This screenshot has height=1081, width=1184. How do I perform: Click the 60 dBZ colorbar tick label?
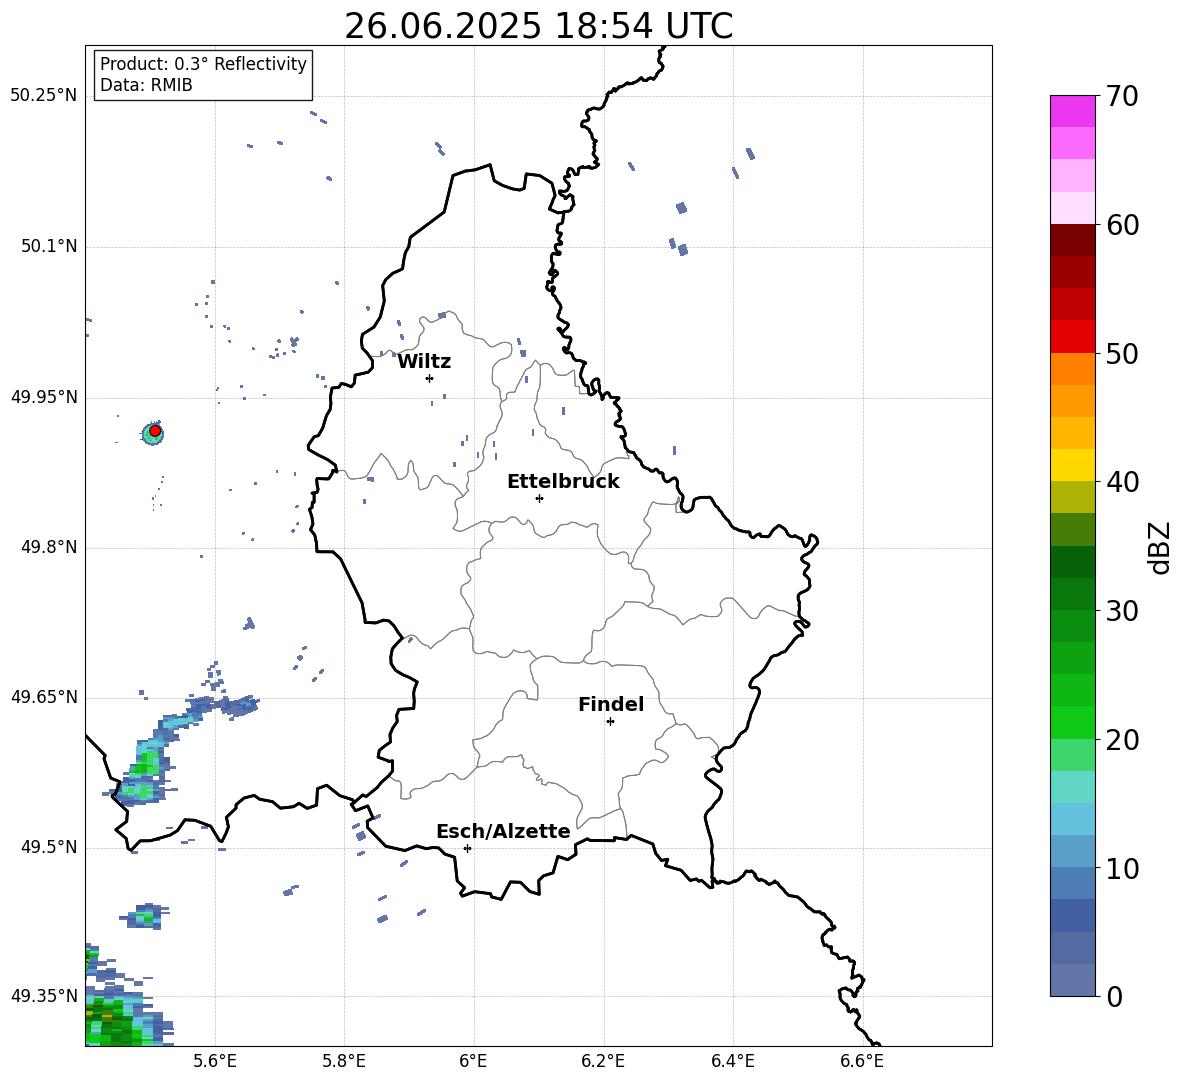1122,225
